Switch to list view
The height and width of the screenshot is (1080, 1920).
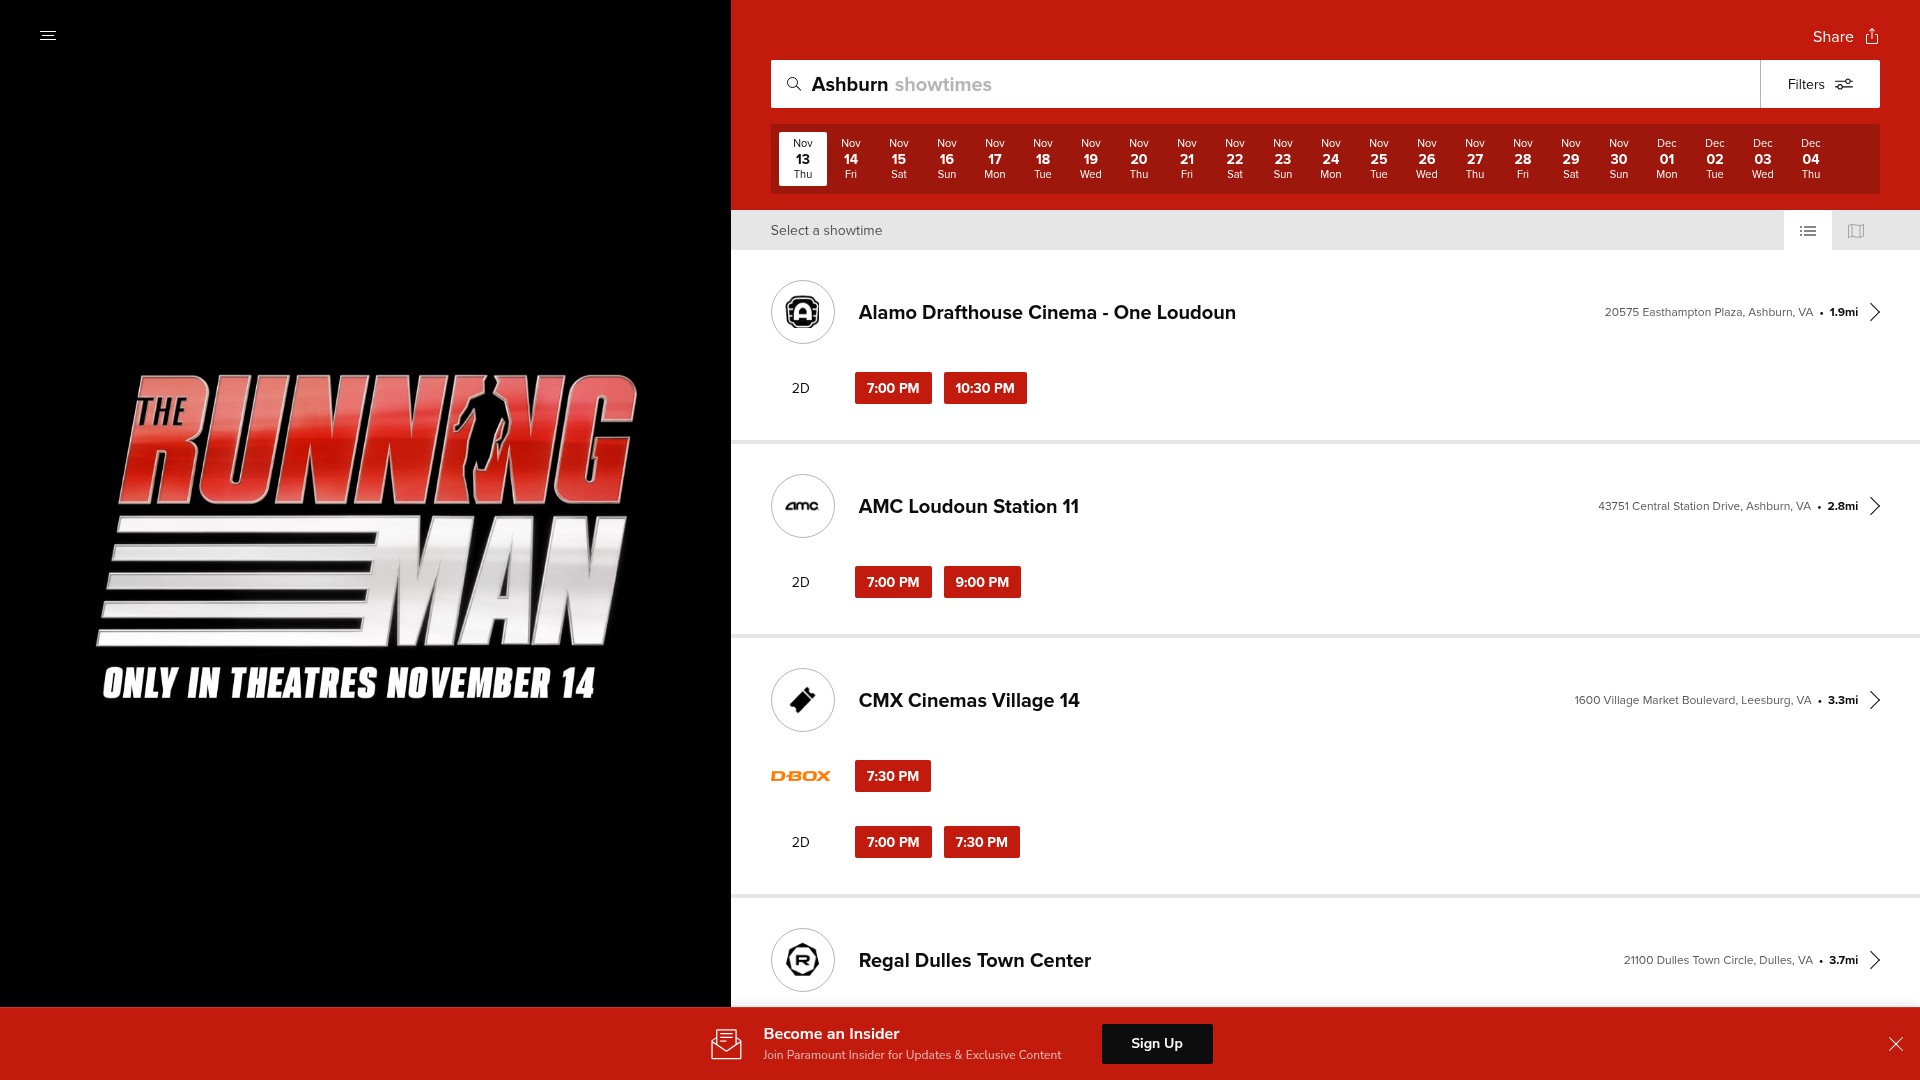(1808, 231)
